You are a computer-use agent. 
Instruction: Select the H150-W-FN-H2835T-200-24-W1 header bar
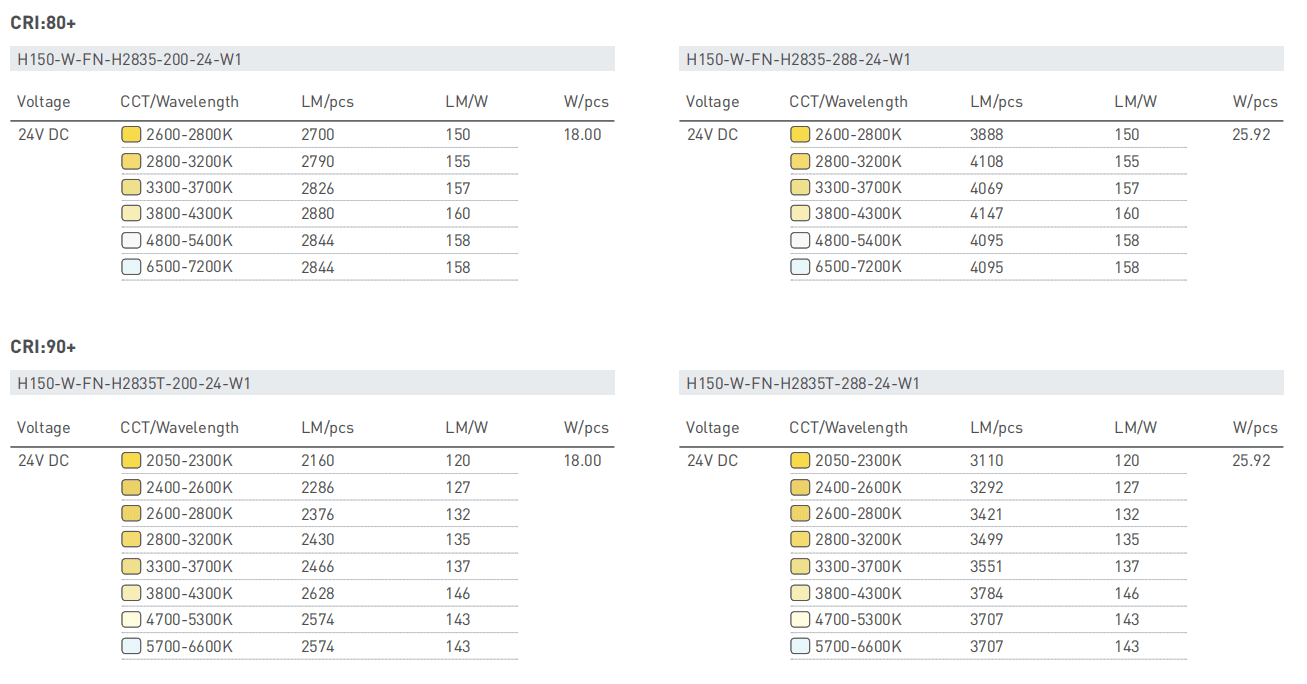(x=312, y=383)
